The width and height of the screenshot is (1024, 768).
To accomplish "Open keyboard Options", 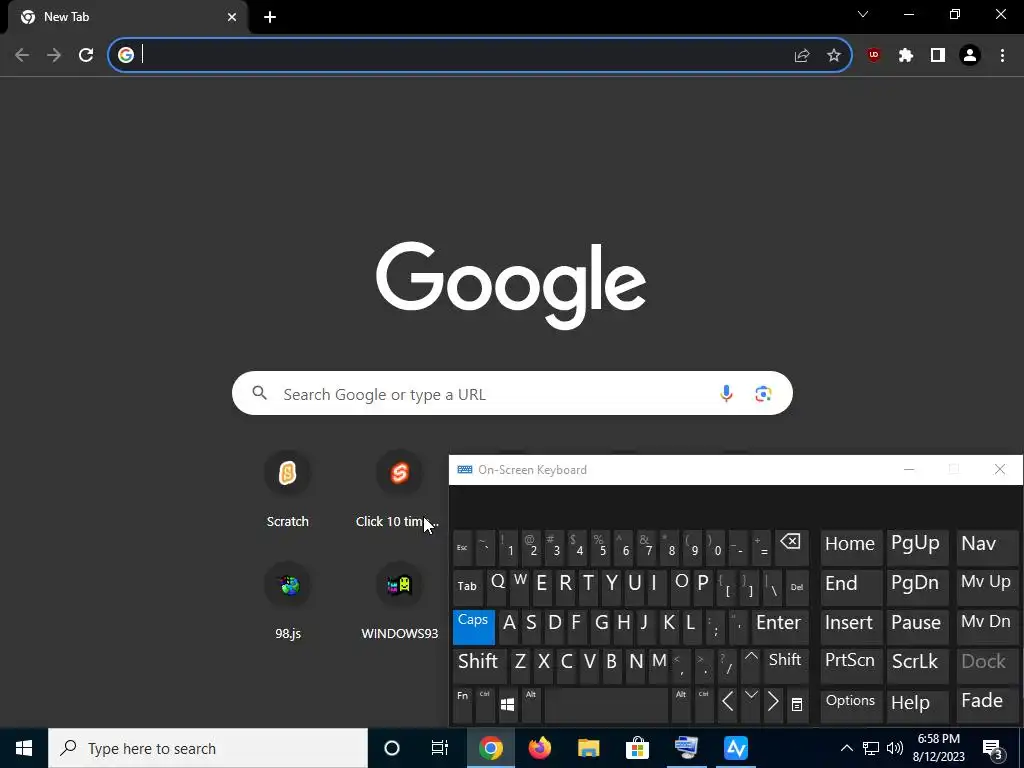I will (x=850, y=705).
